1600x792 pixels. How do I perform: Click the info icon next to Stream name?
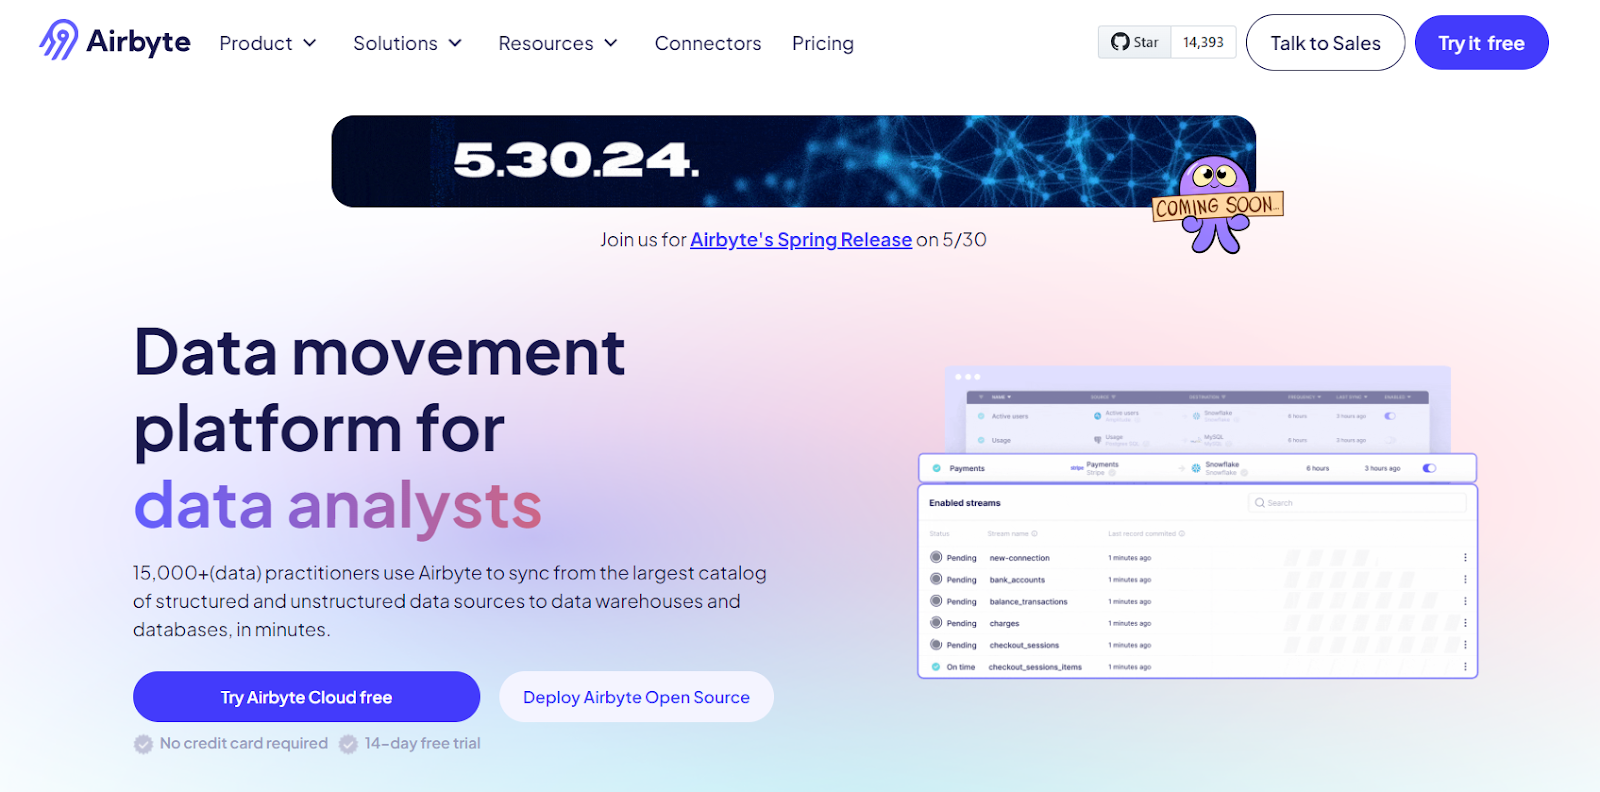(x=1034, y=534)
